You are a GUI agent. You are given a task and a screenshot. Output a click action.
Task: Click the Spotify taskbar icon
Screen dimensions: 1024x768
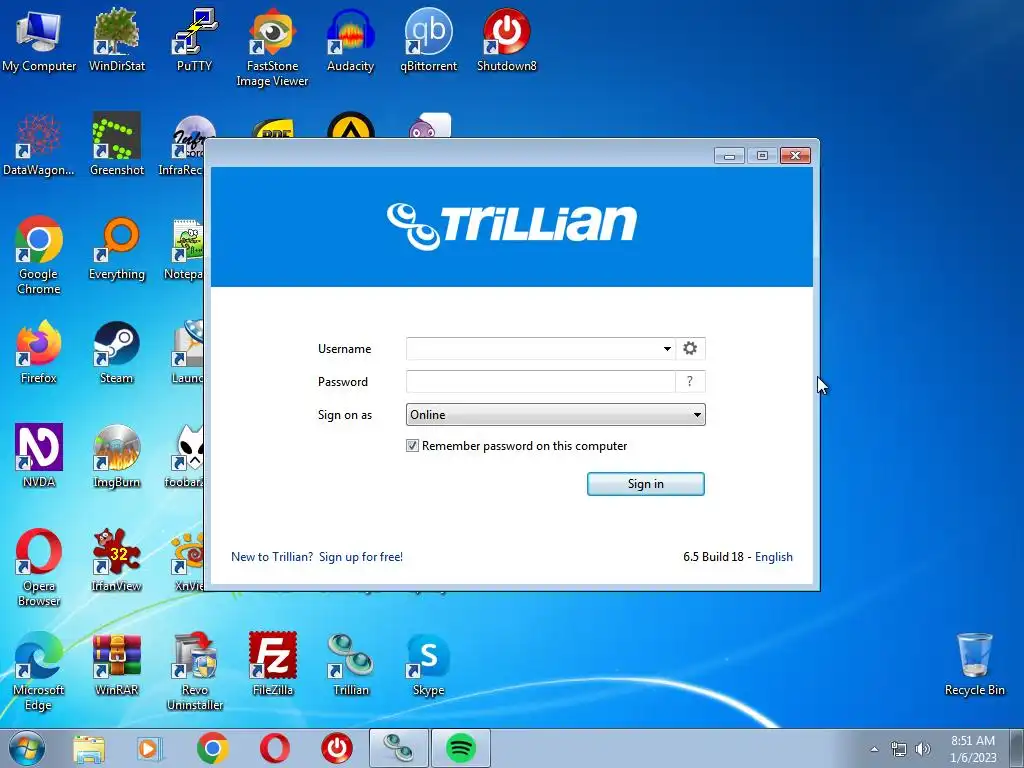(x=460, y=748)
